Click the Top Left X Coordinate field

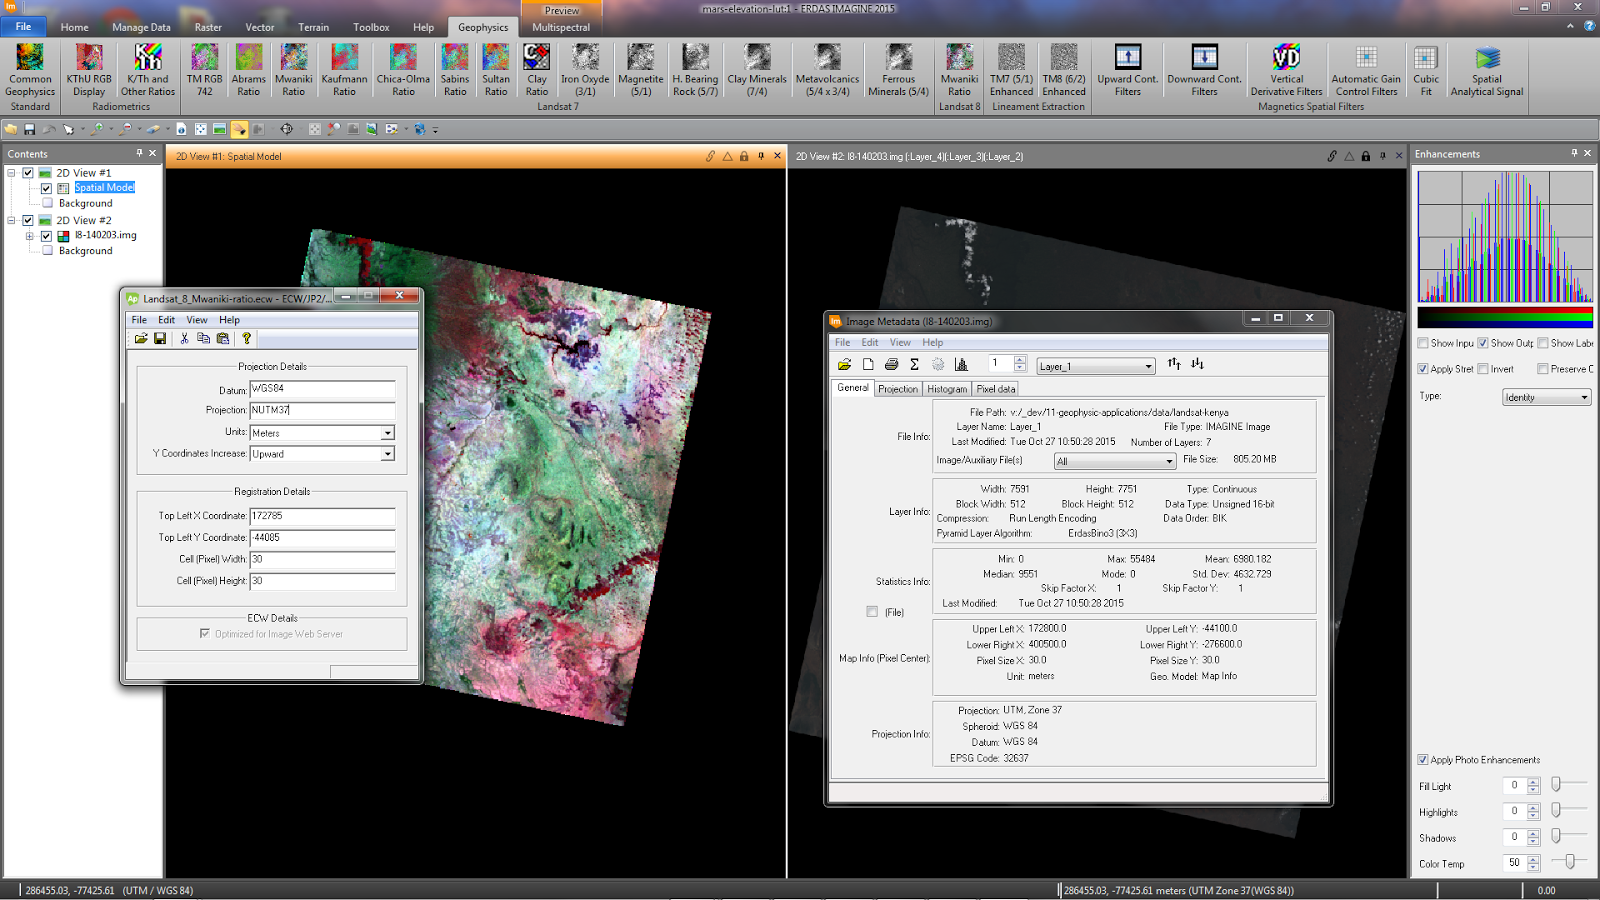coord(322,516)
